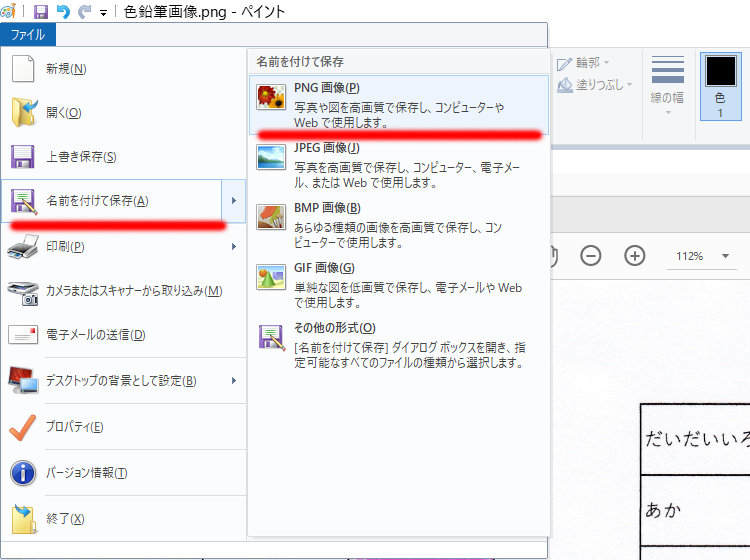Save as JPEG 画像(J)
The width and height of the screenshot is (750, 560).
[398, 165]
